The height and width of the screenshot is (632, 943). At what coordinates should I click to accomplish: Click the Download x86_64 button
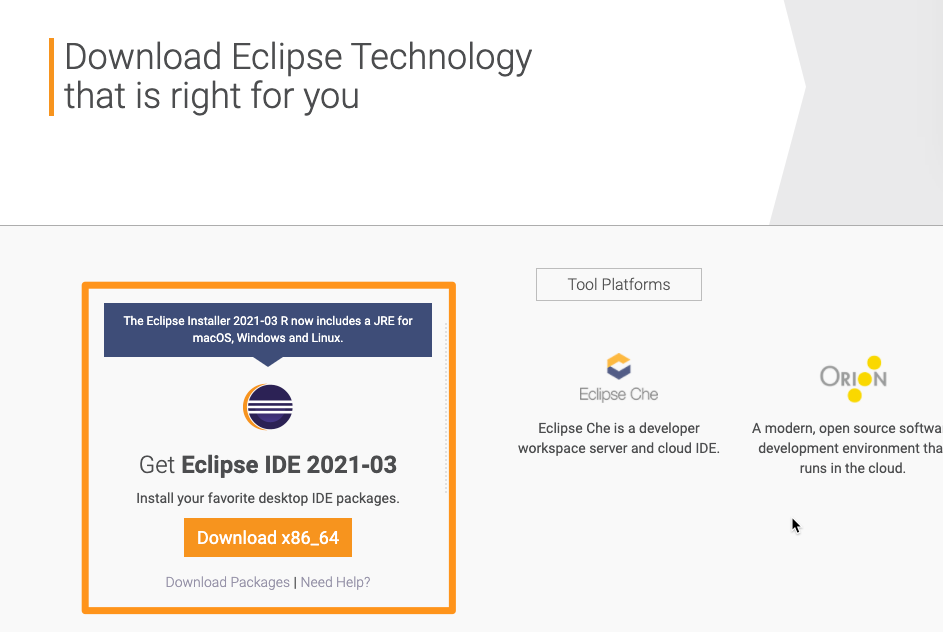(x=268, y=538)
